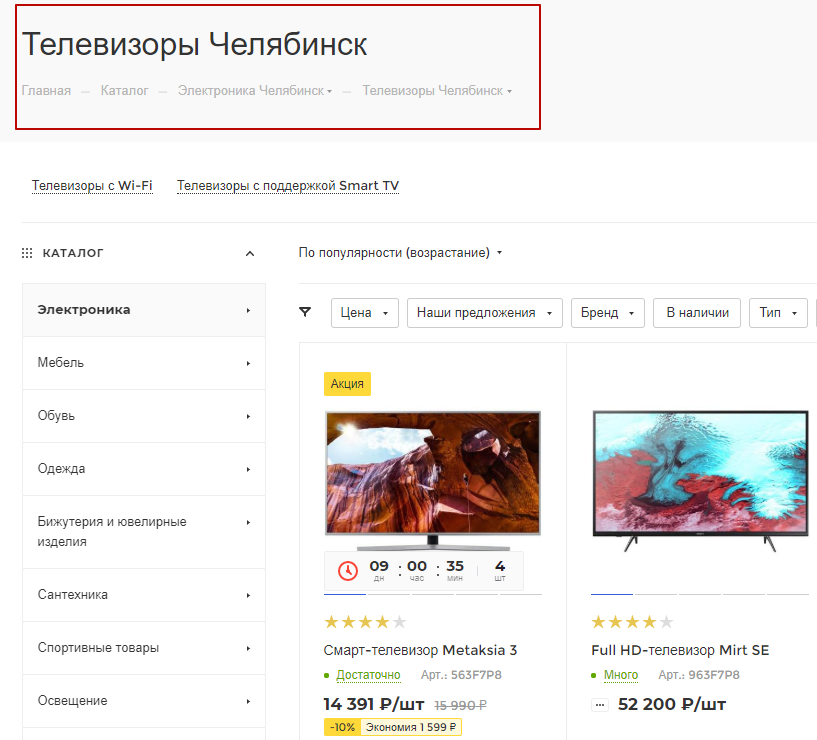Open the Наши предложения filter dropdown
817x740 pixels.
(x=485, y=313)
